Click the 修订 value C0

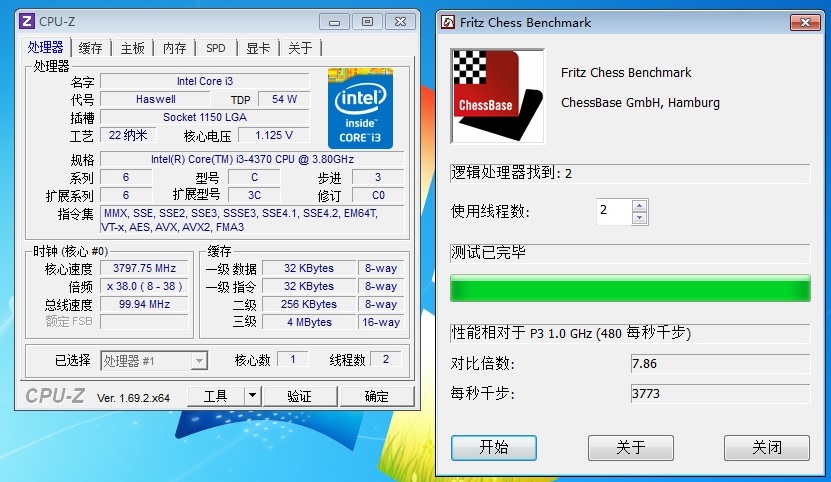(378, 195)
